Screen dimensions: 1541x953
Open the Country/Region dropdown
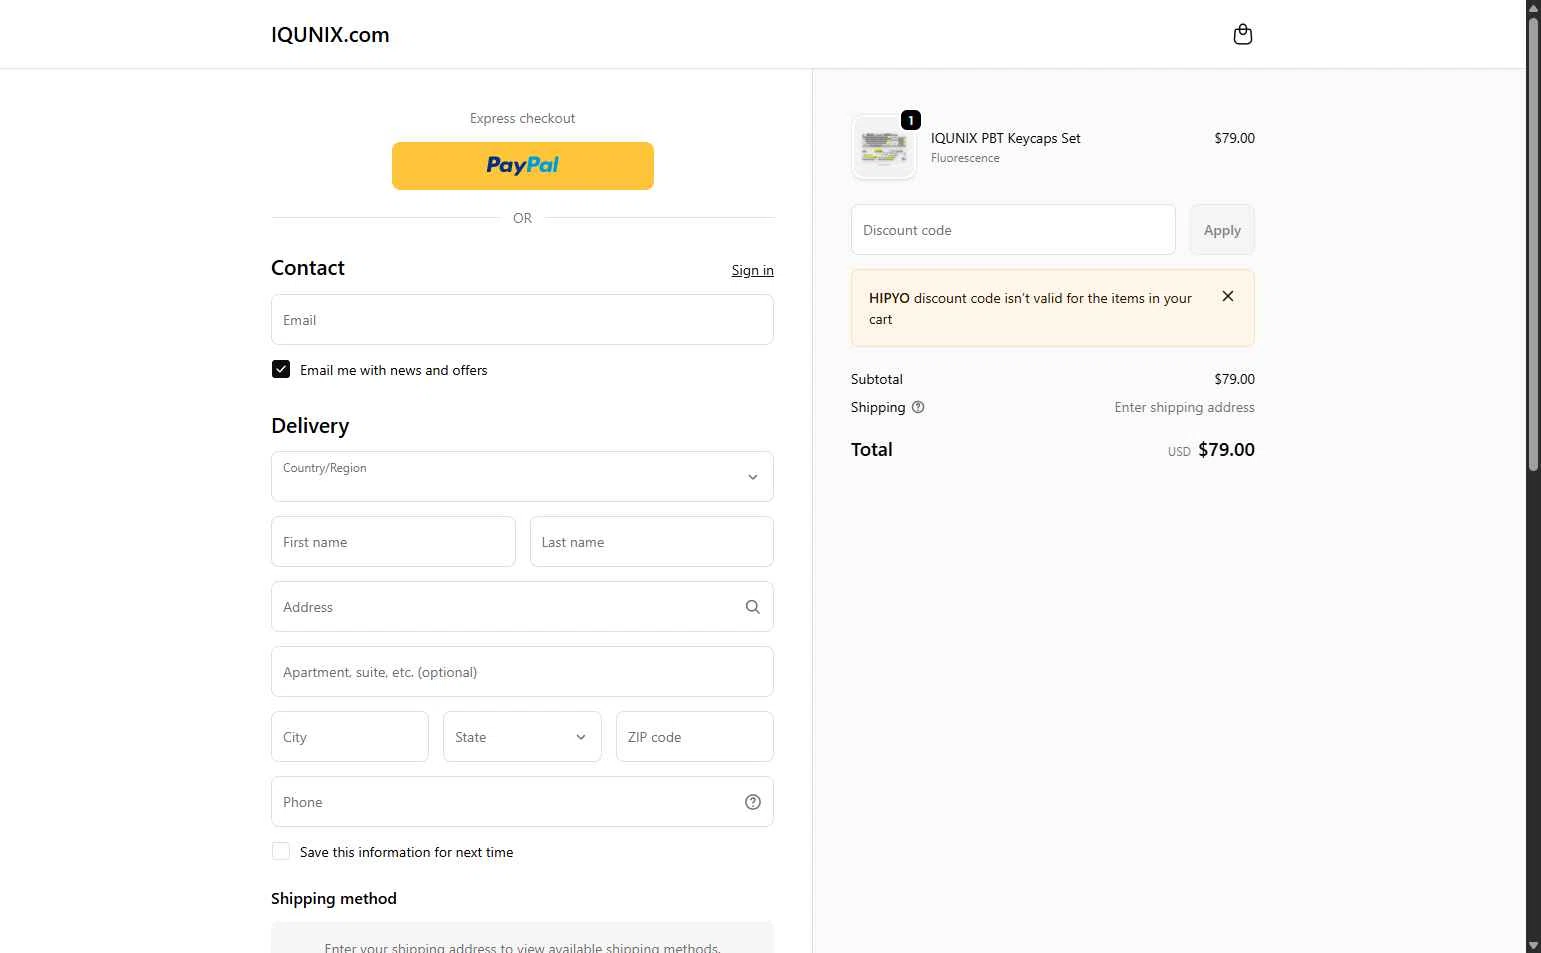pyautogui.click(x=522, y=476)
